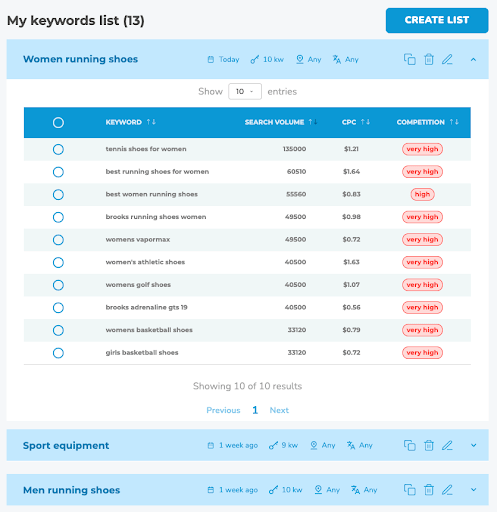Click location pin icon in Men running shoes row
497x512 pixels.
[318, 490]
